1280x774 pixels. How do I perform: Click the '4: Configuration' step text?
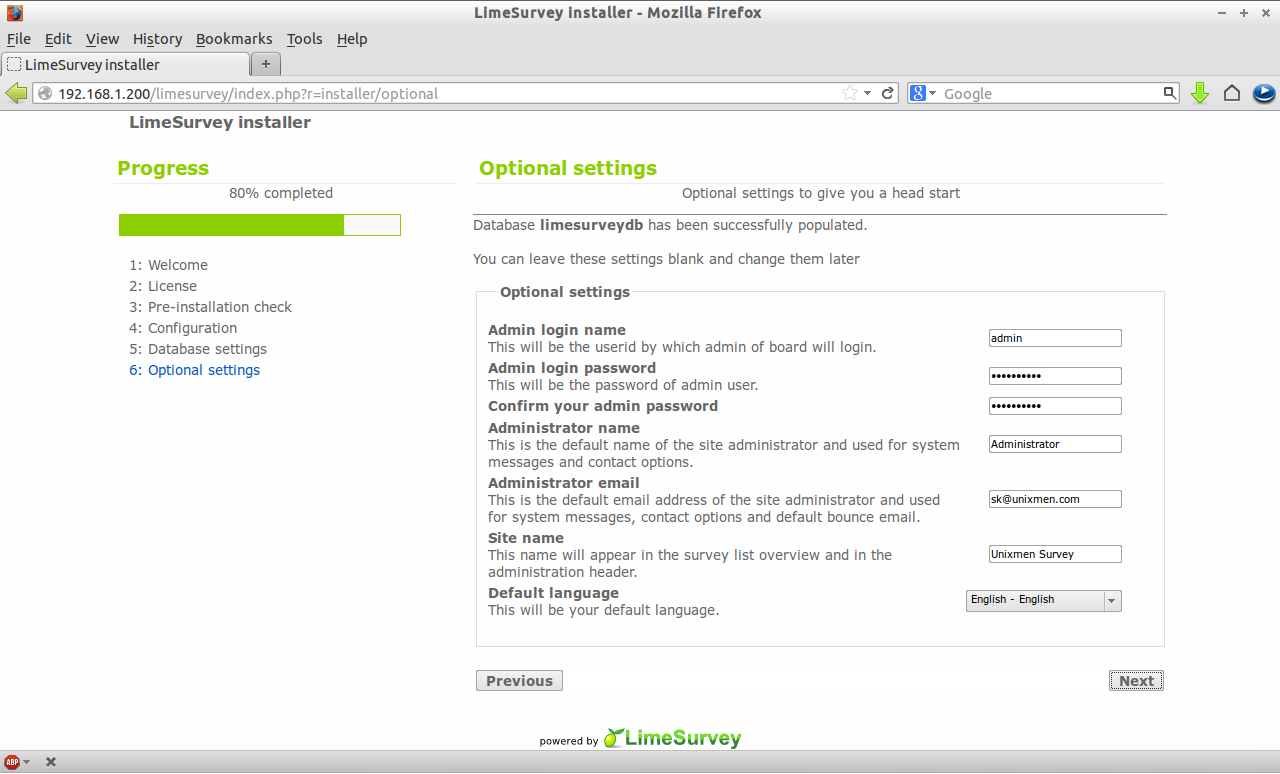coord(183,328)
